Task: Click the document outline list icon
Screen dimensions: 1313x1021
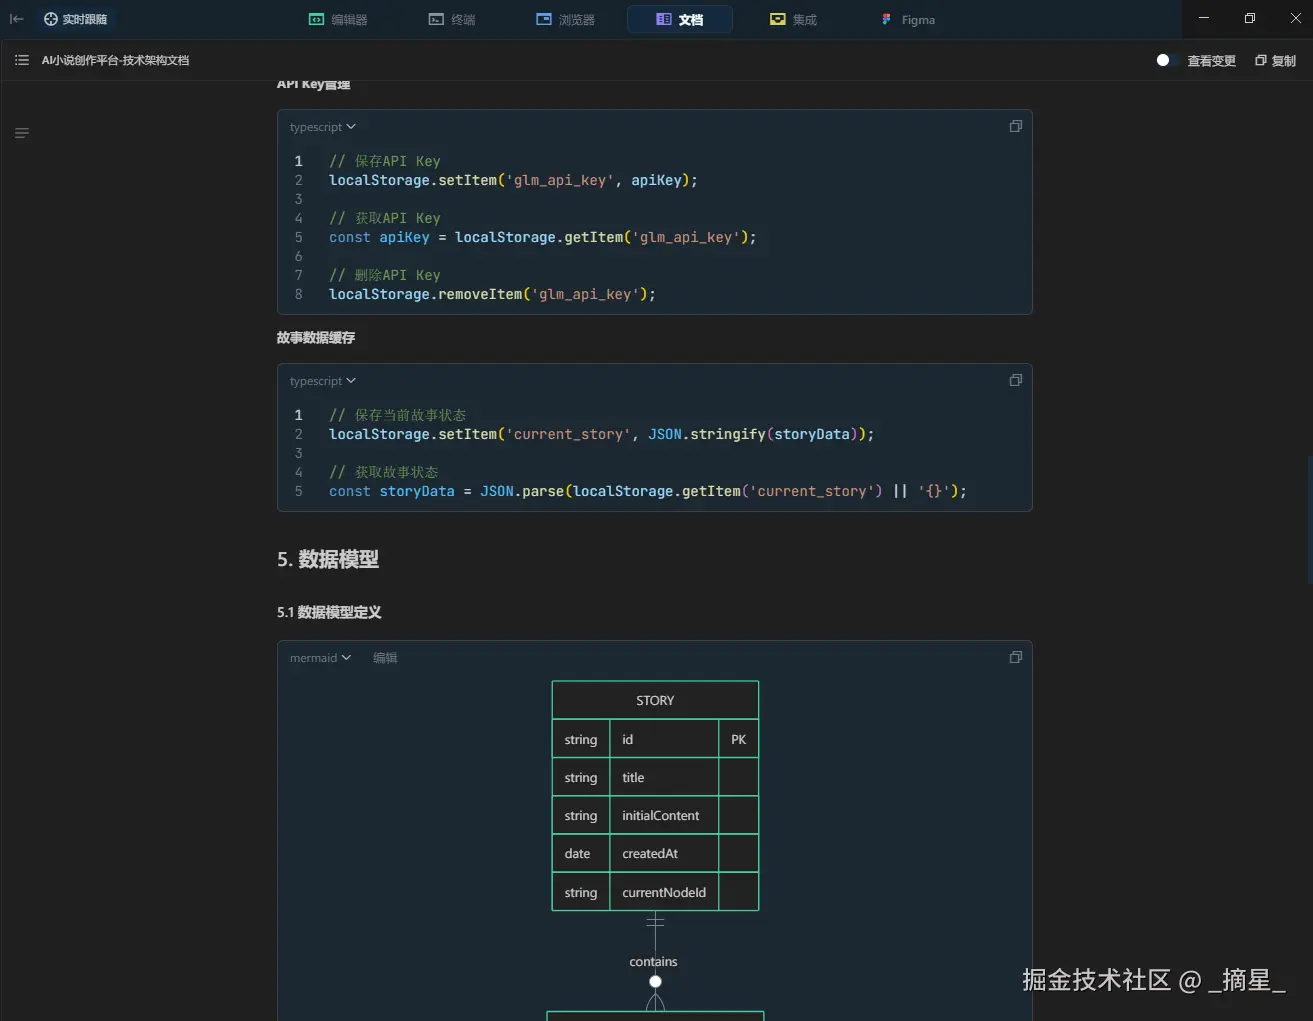Action: pyautogui.click(x=22, y=60)
